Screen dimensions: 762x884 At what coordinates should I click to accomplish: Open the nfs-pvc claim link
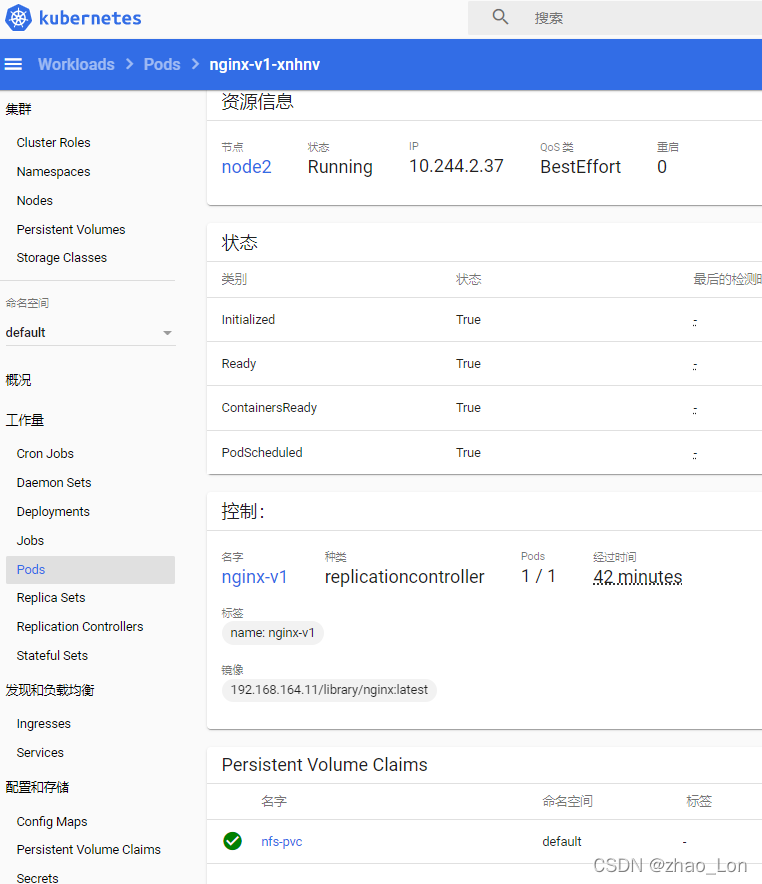click(281, 841)
